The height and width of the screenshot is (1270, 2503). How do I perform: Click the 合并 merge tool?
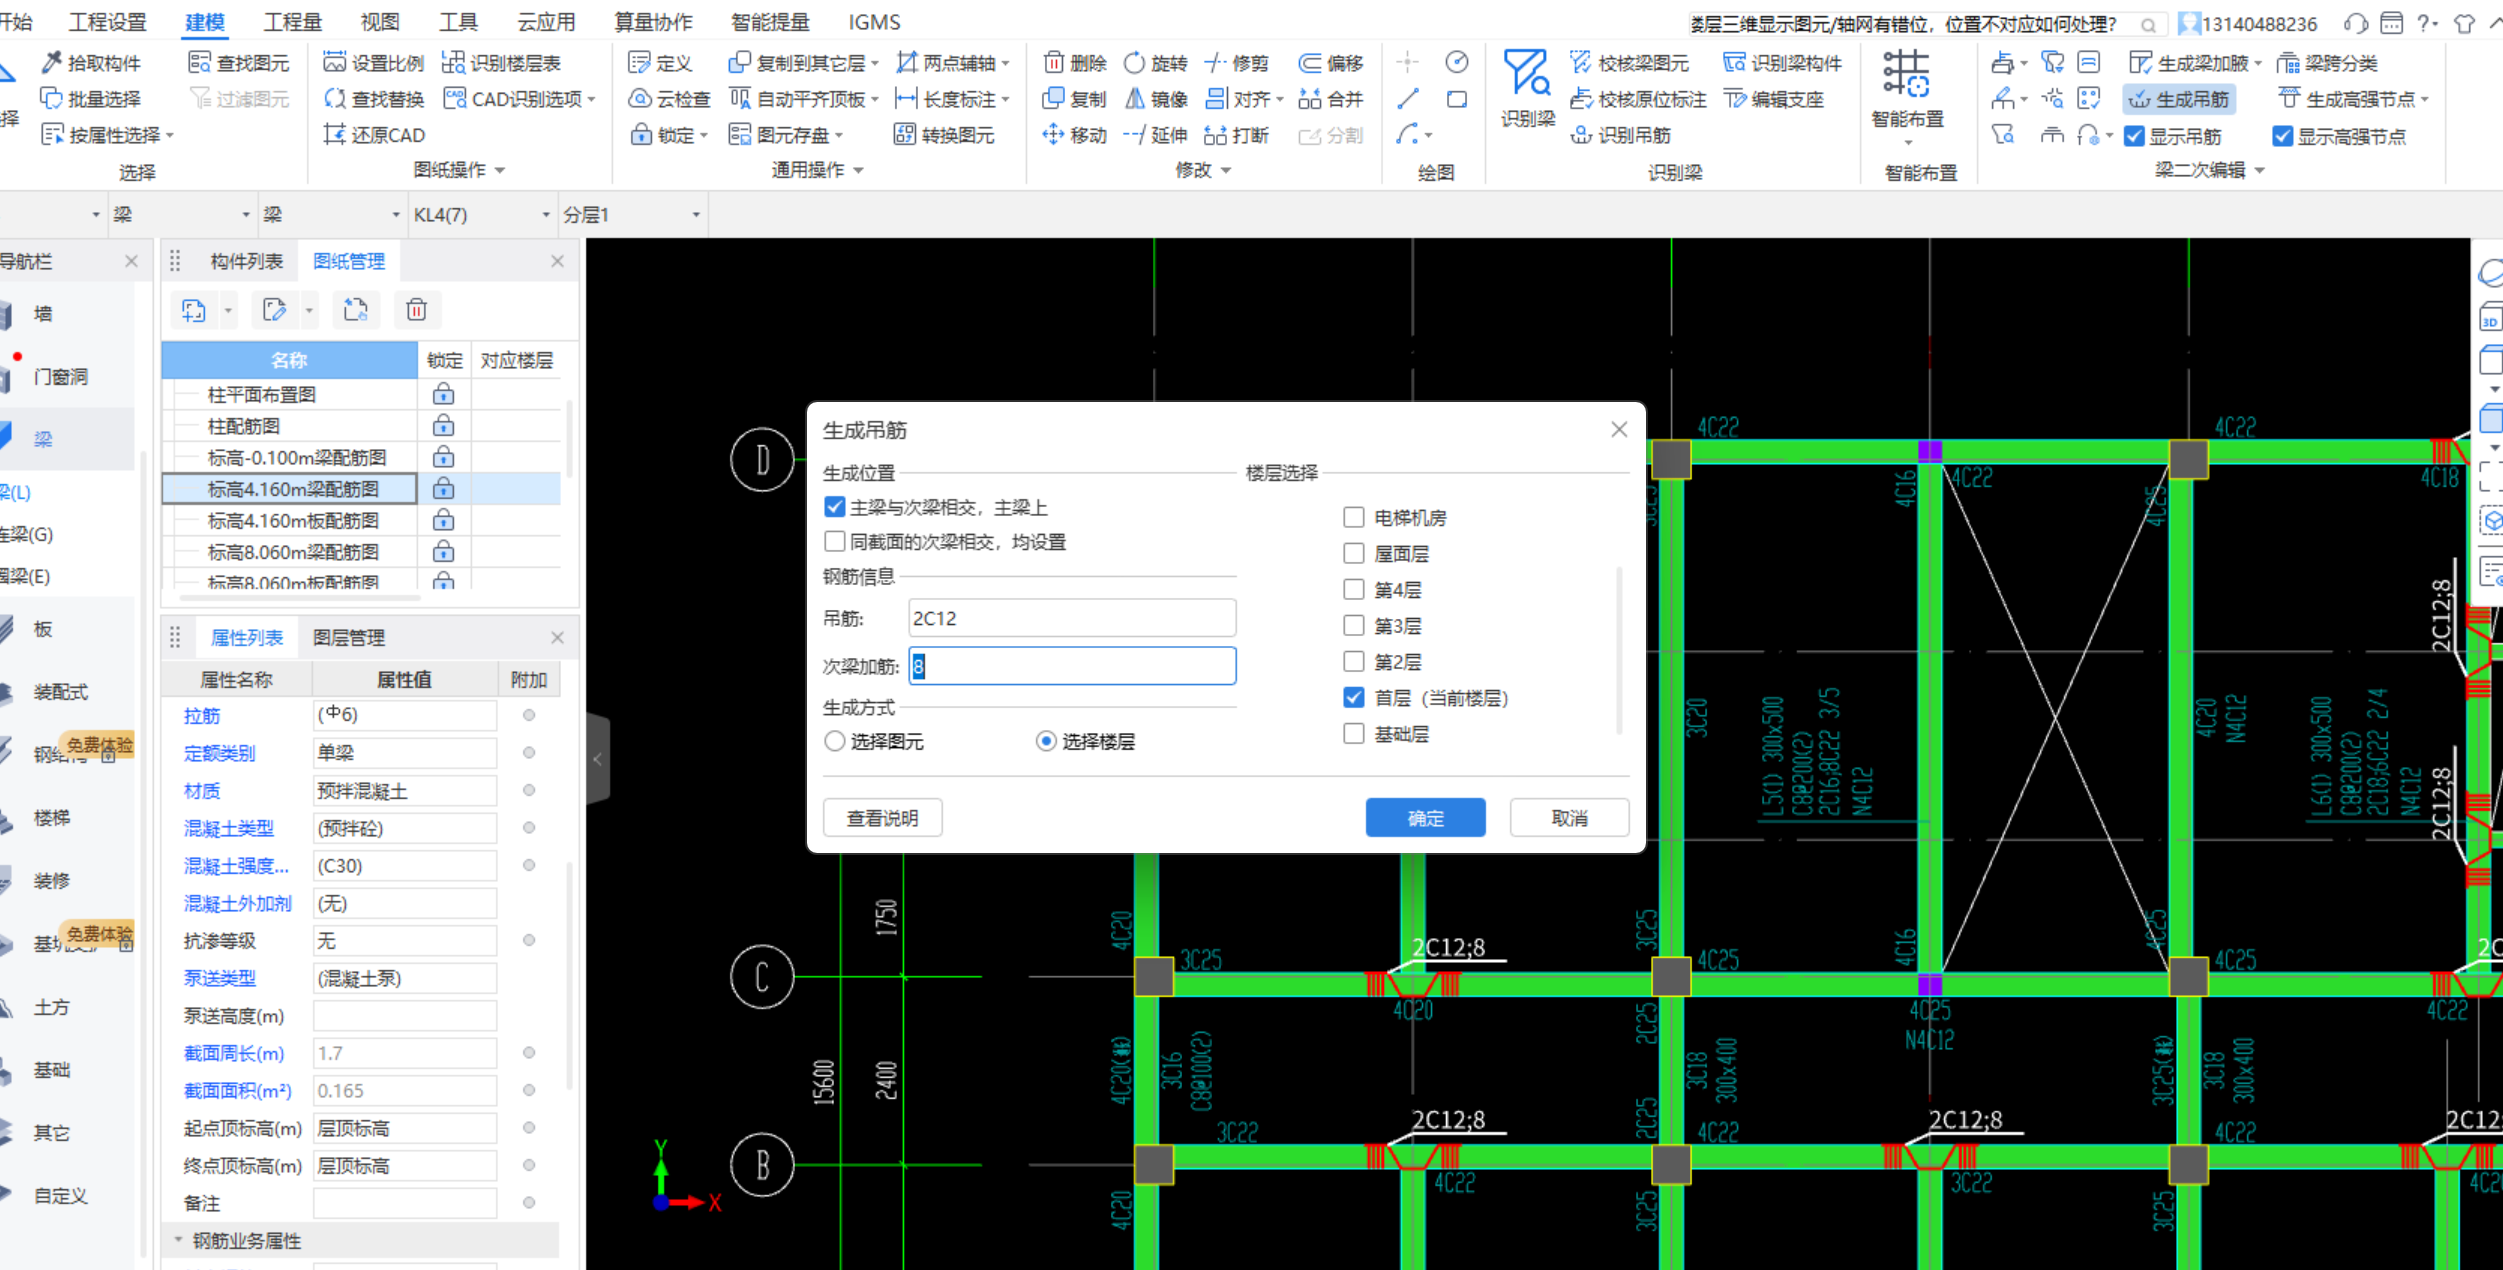pos(1331,99)
